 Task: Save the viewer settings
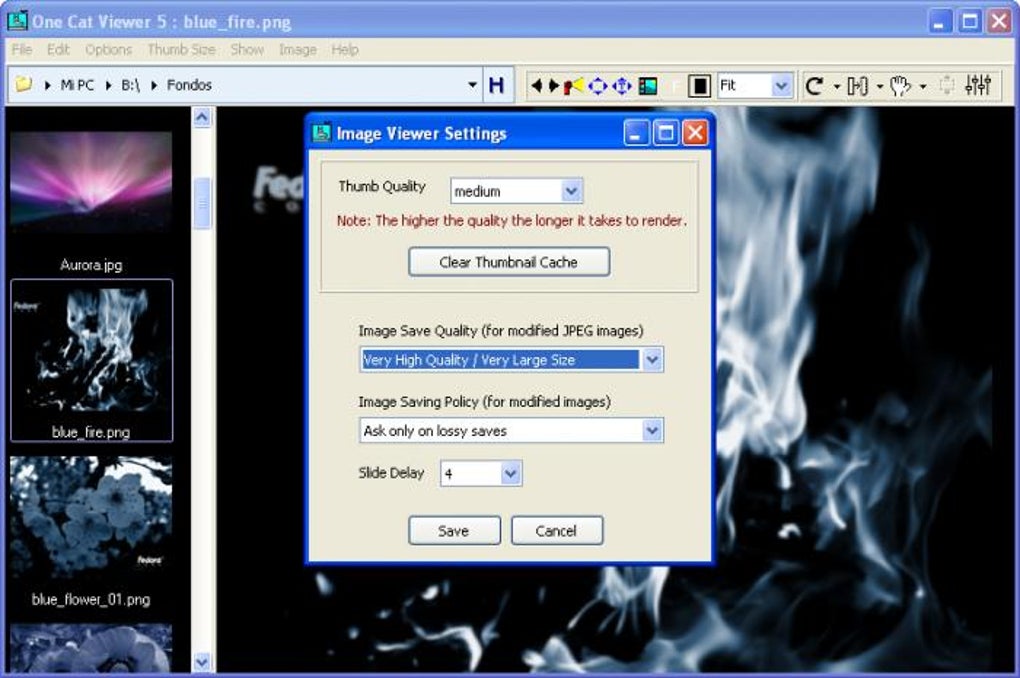coord(454,530)
